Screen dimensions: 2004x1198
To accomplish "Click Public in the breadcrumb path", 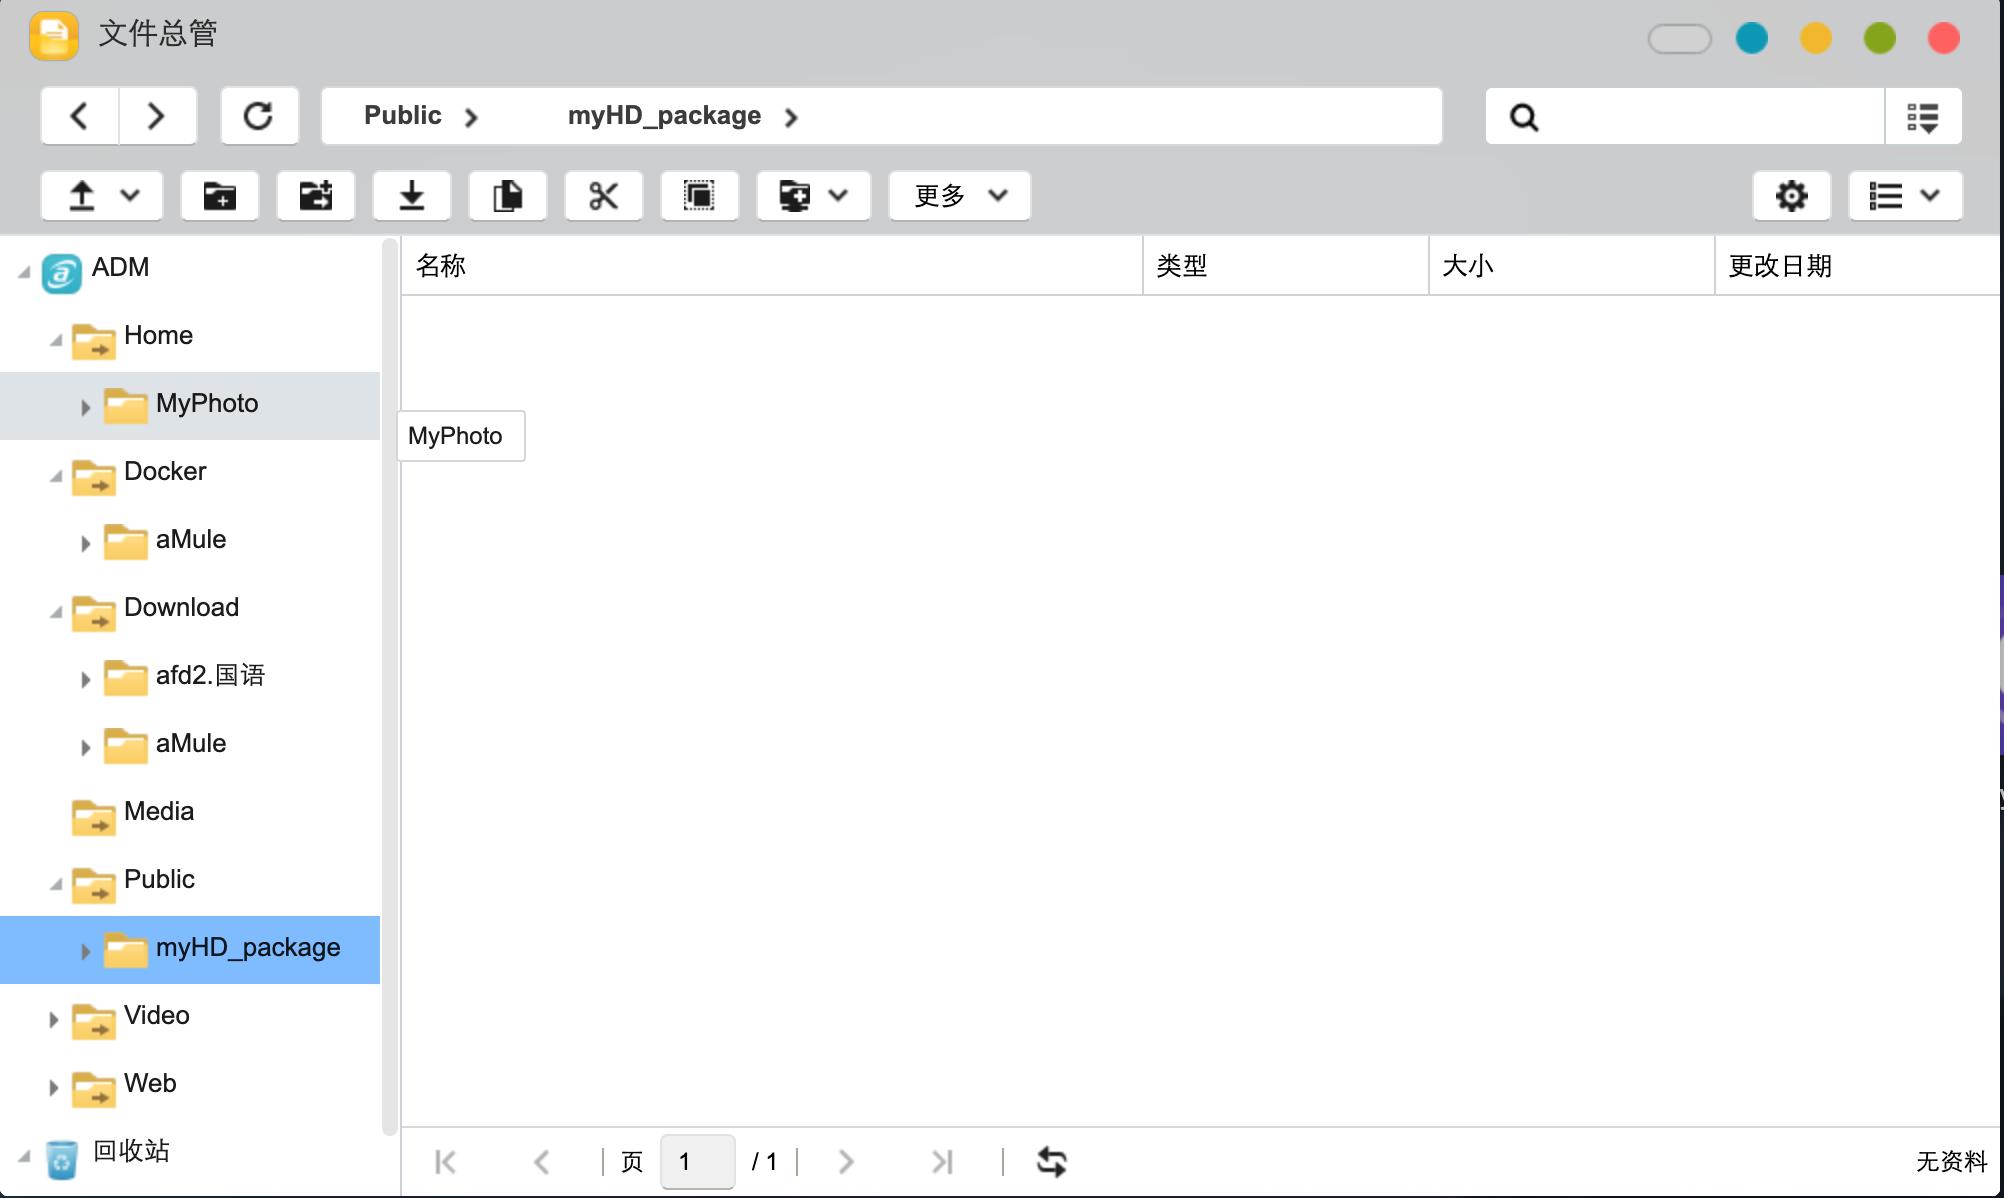I will [x=402, y=116].
